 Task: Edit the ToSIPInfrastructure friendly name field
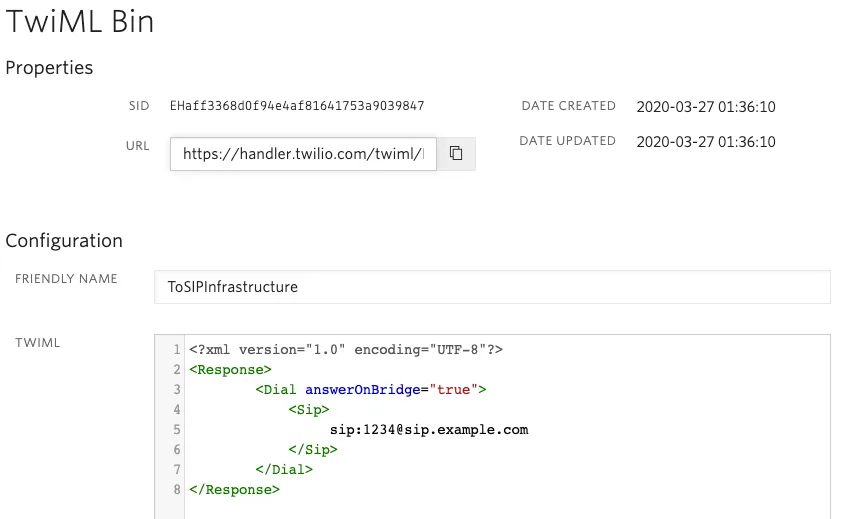click(x=492, y=287)
